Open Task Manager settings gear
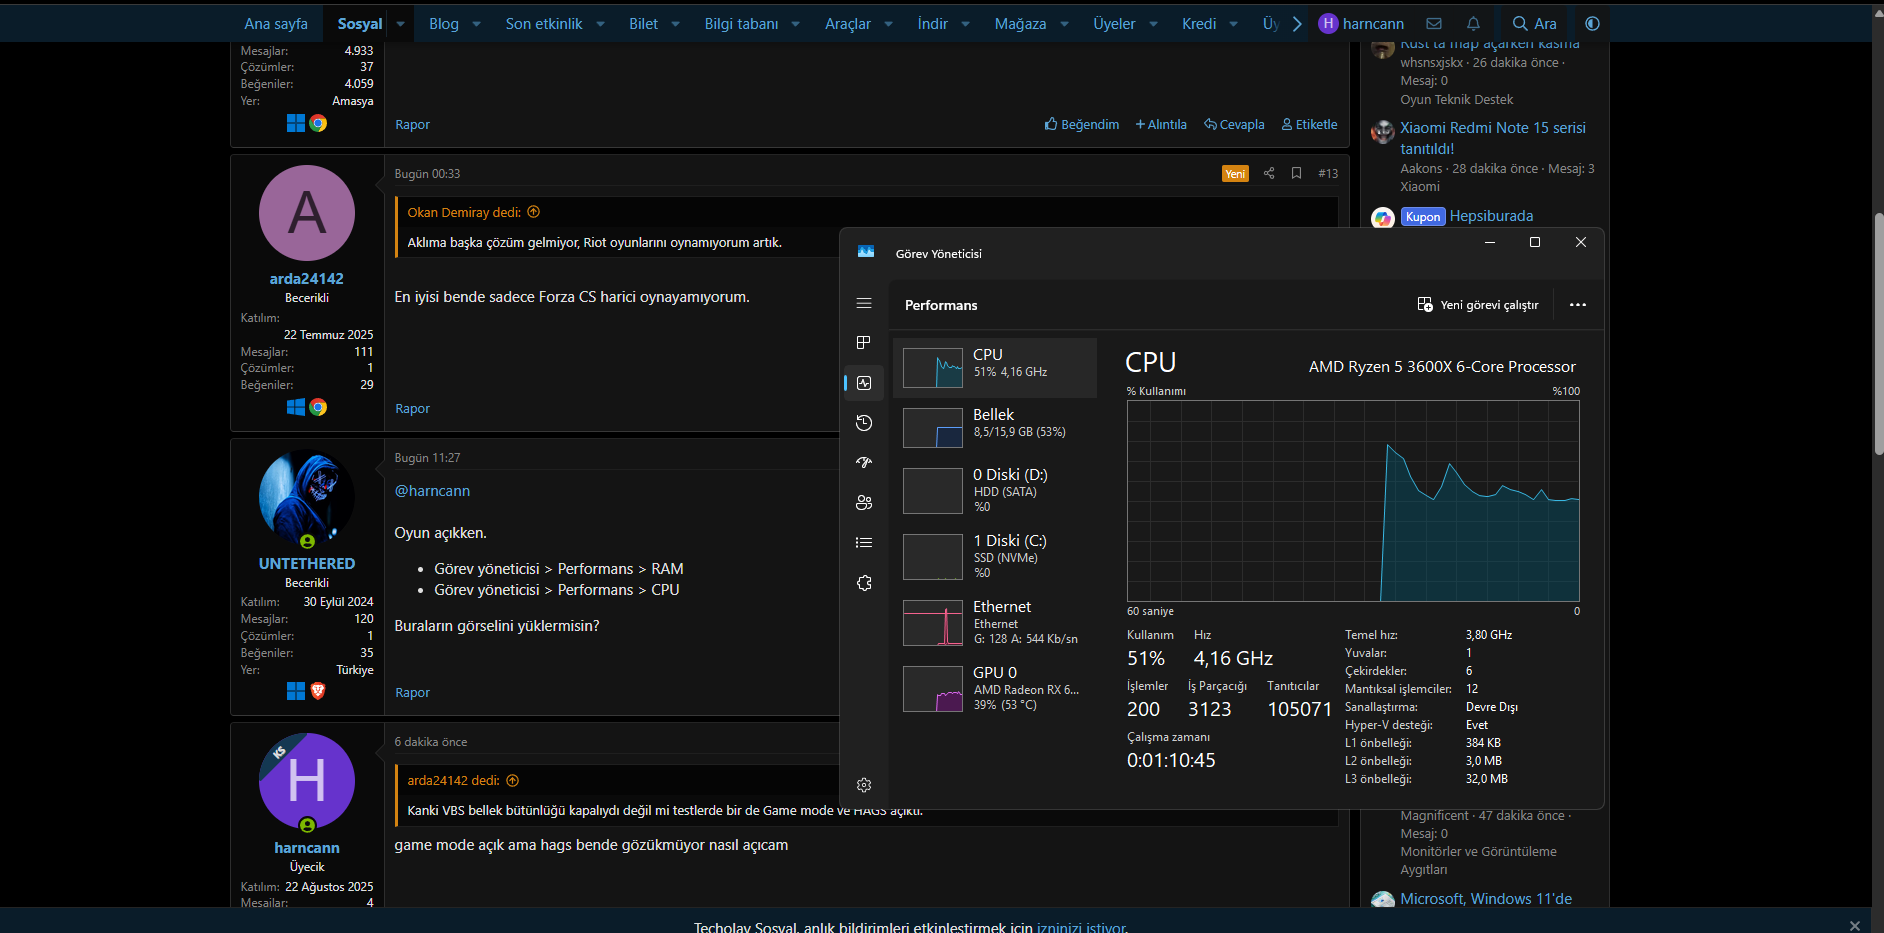The height and width of the screenshot is (933, 1884). 864,785
